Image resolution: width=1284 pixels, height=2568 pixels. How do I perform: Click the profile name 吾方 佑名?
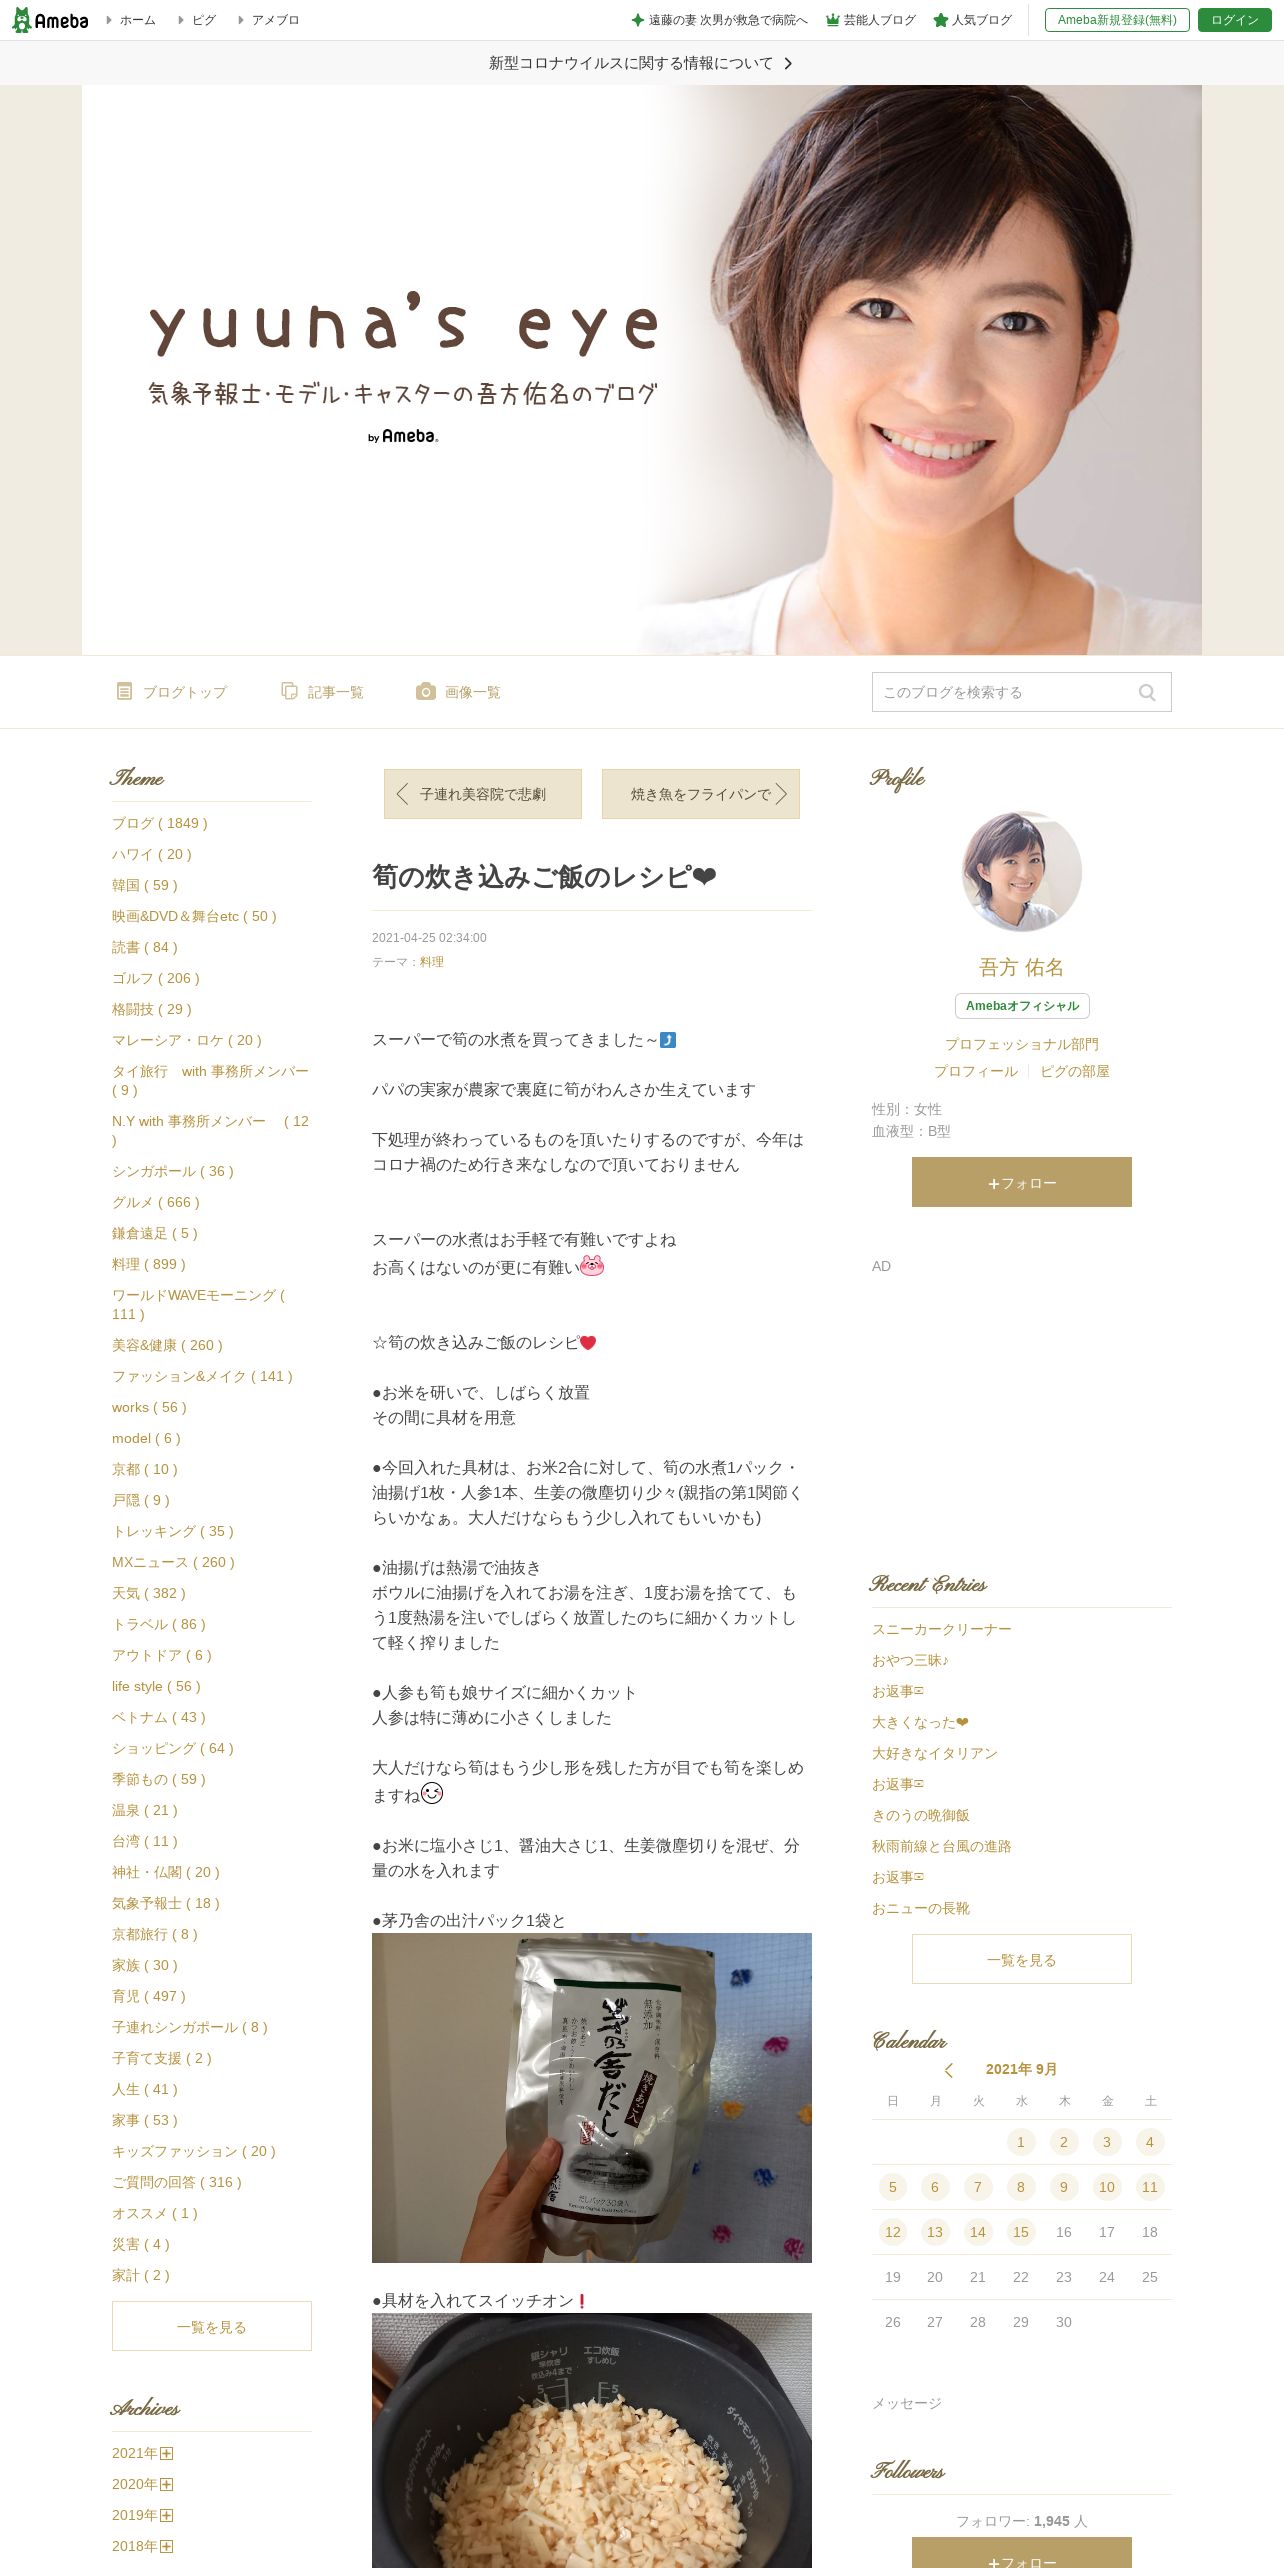tap(1022, 967)
